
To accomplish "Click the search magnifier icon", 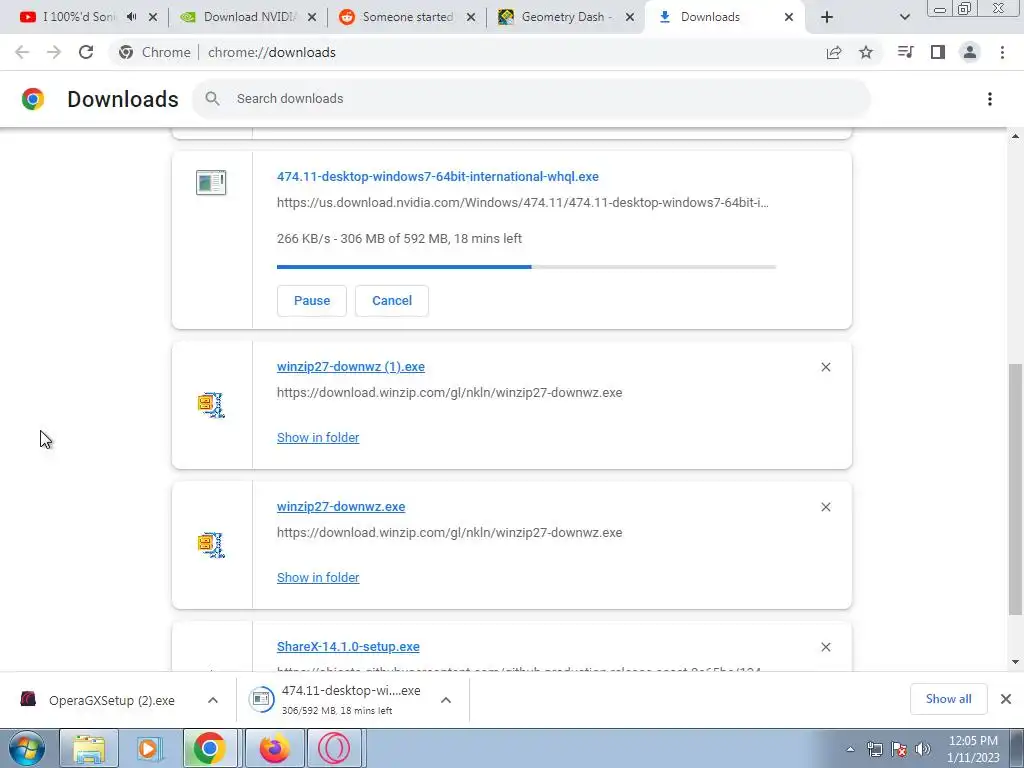I will tap(212, 99).
